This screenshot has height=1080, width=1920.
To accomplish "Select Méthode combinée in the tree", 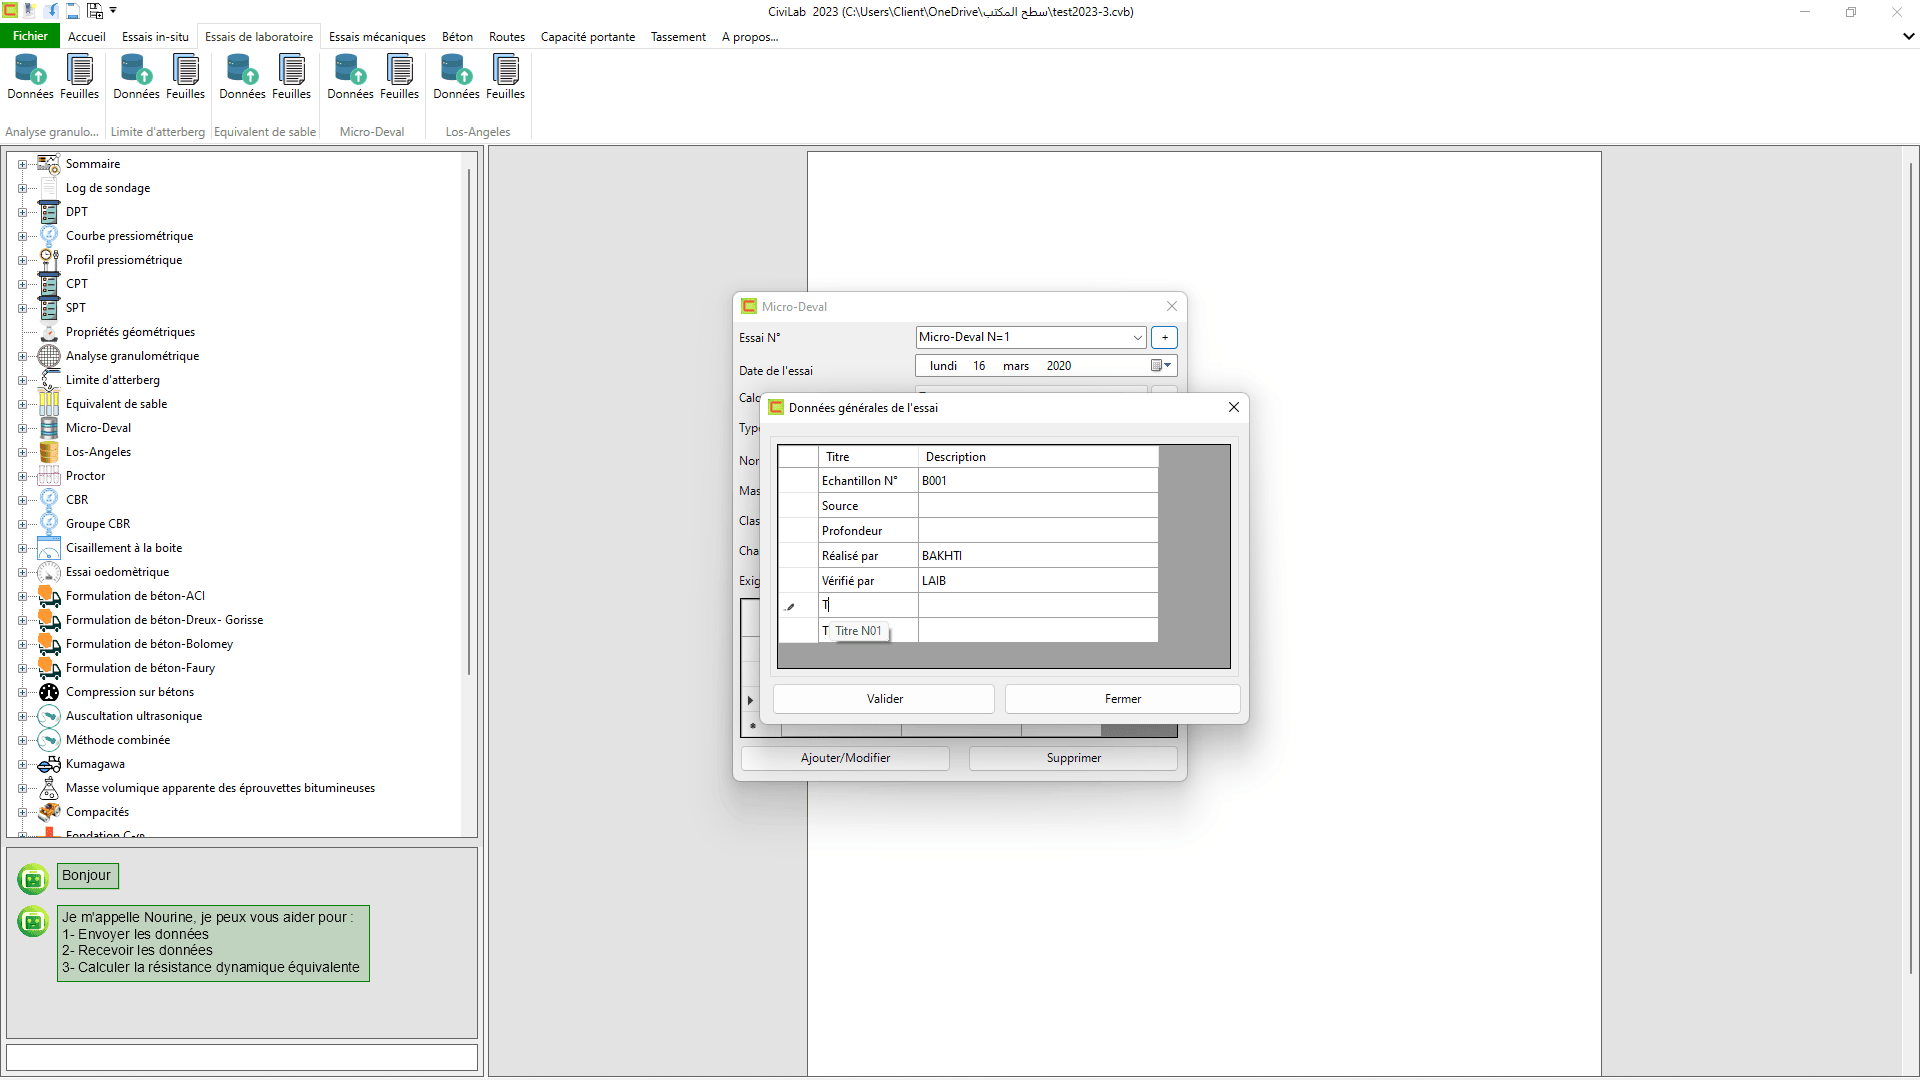I will (118, 740).
